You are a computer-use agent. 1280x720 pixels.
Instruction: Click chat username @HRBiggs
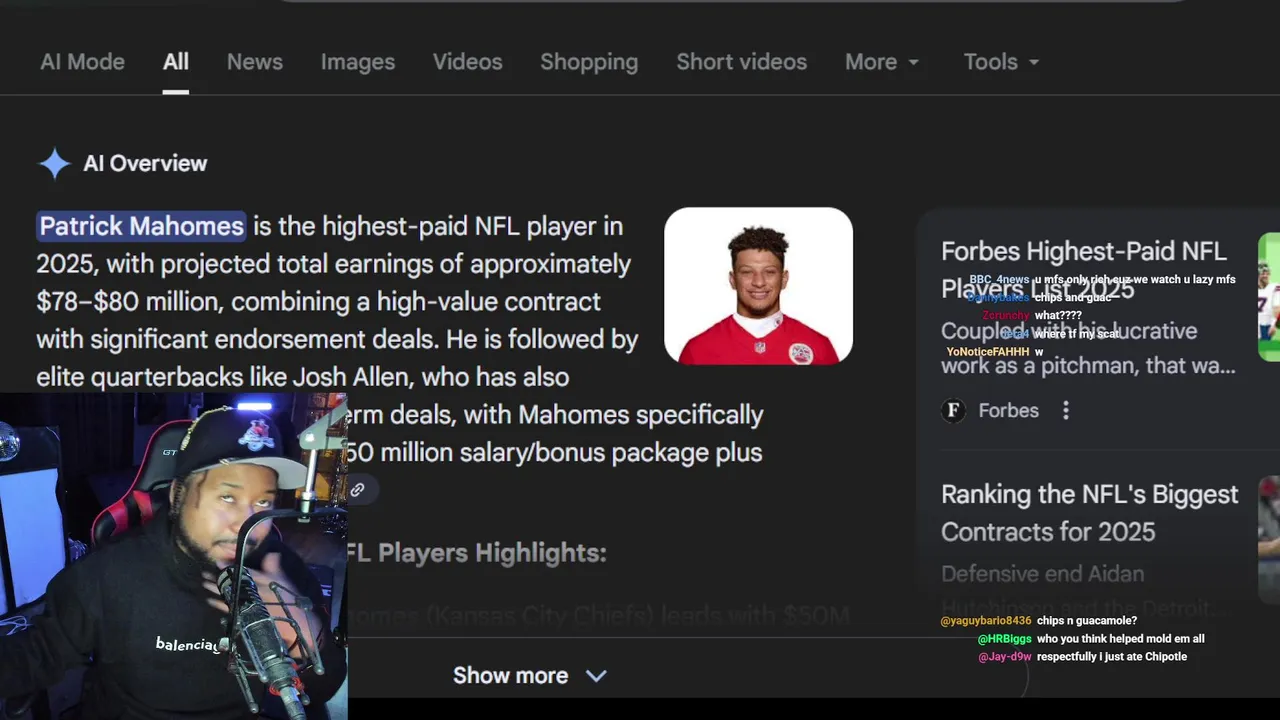1004,639
